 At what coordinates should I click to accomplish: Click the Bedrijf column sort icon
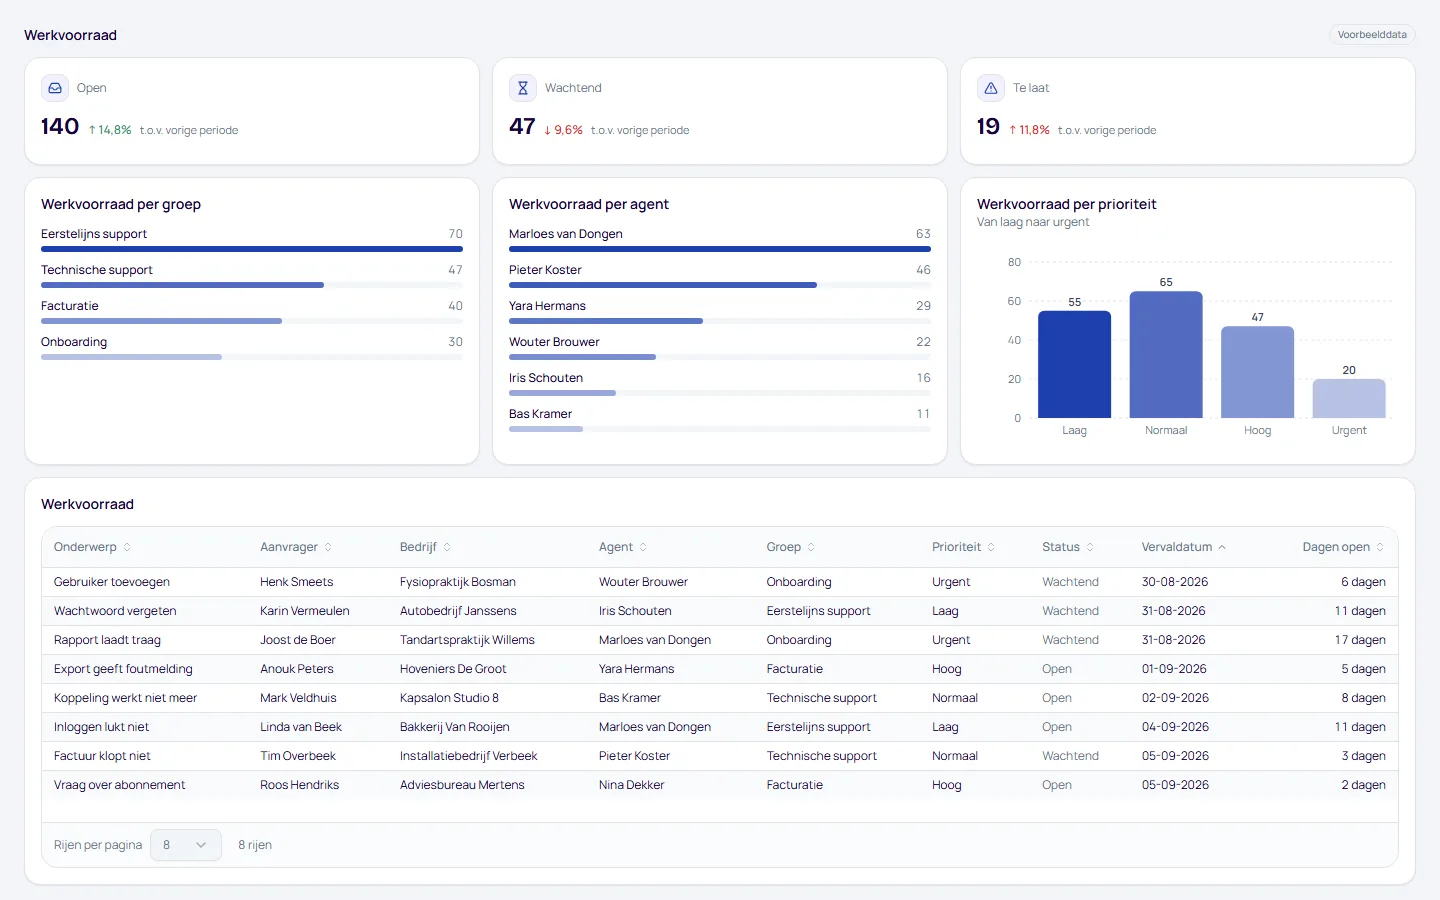pos(447,547)
